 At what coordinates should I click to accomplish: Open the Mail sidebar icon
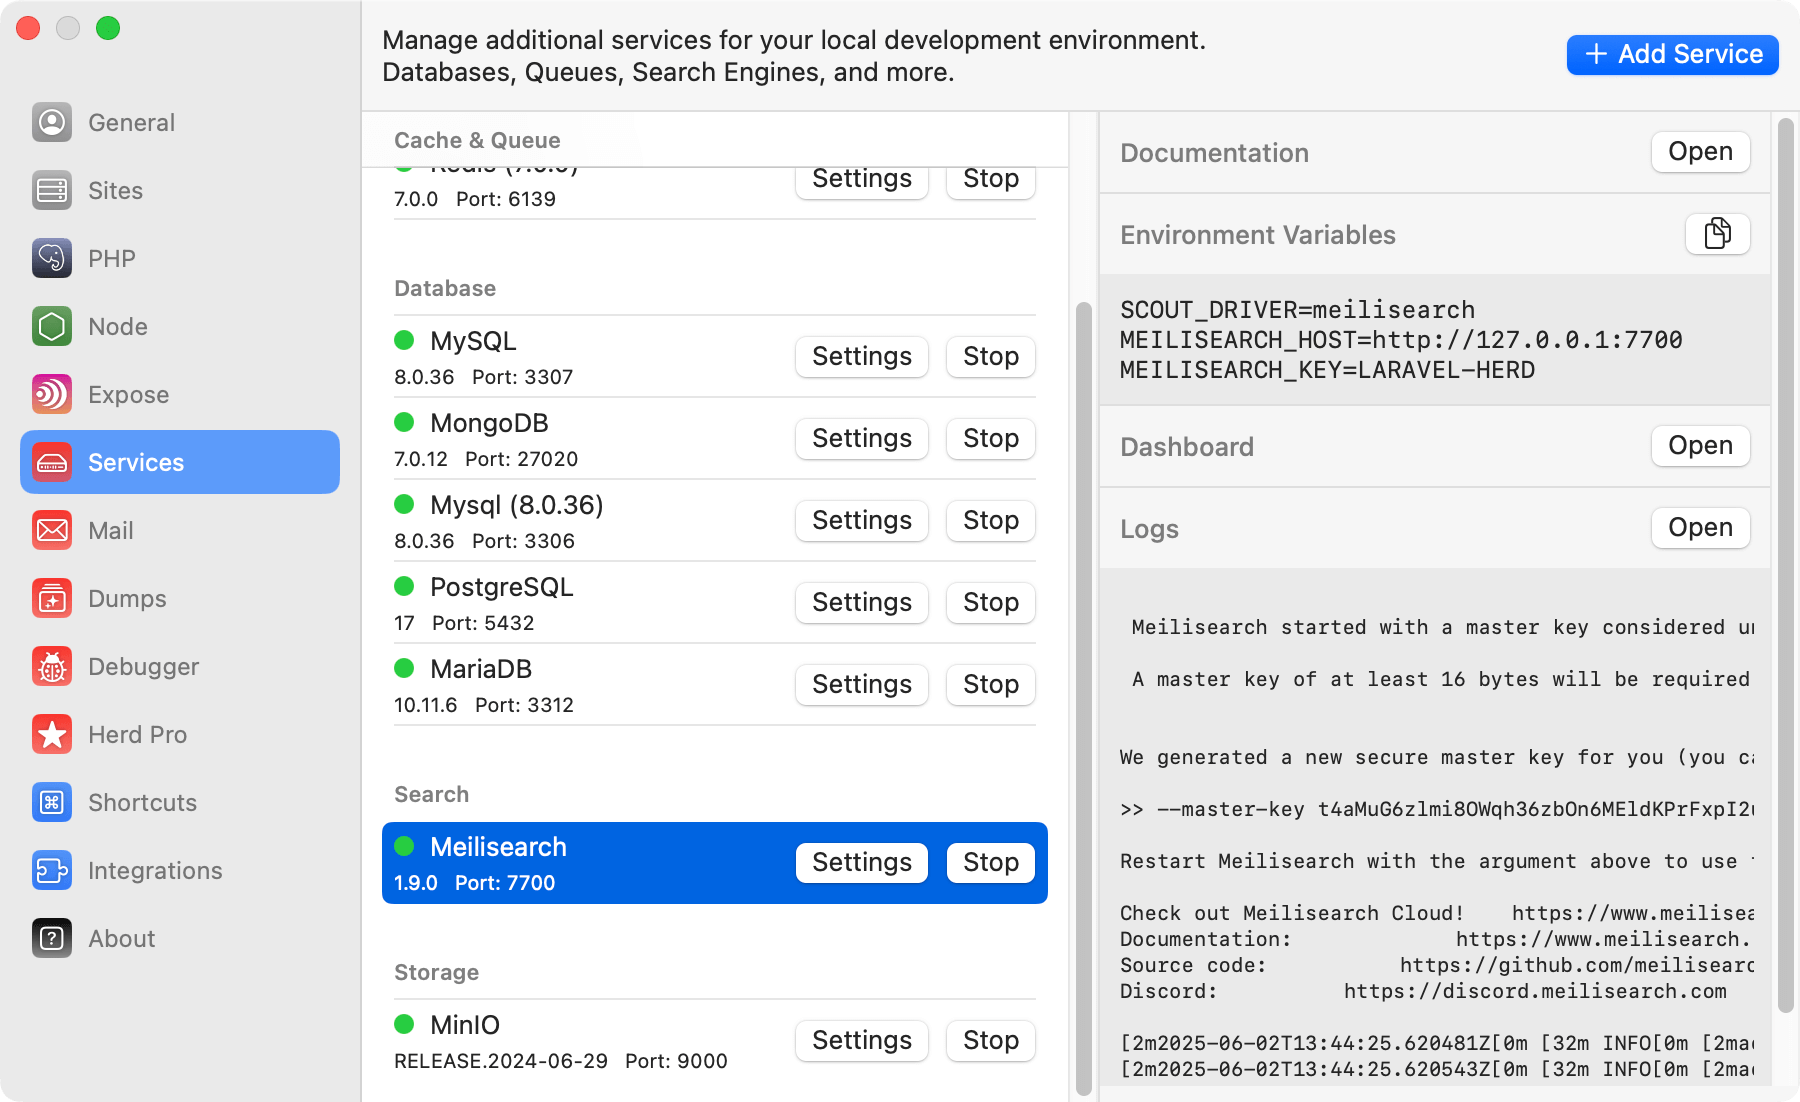(x=52, y=530)
